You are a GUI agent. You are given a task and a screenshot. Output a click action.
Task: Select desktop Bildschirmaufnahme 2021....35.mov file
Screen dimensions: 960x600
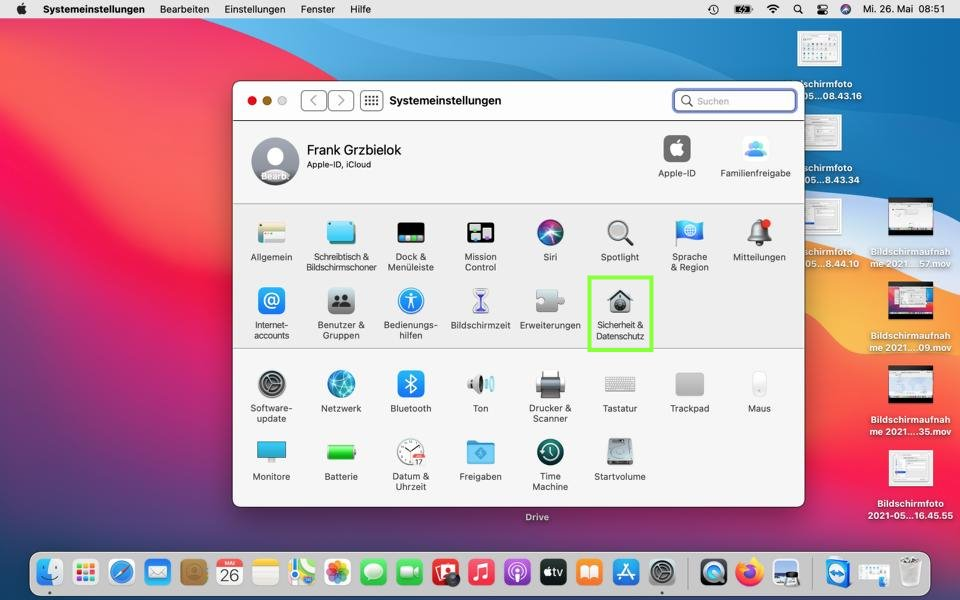(x=910, y=401)
